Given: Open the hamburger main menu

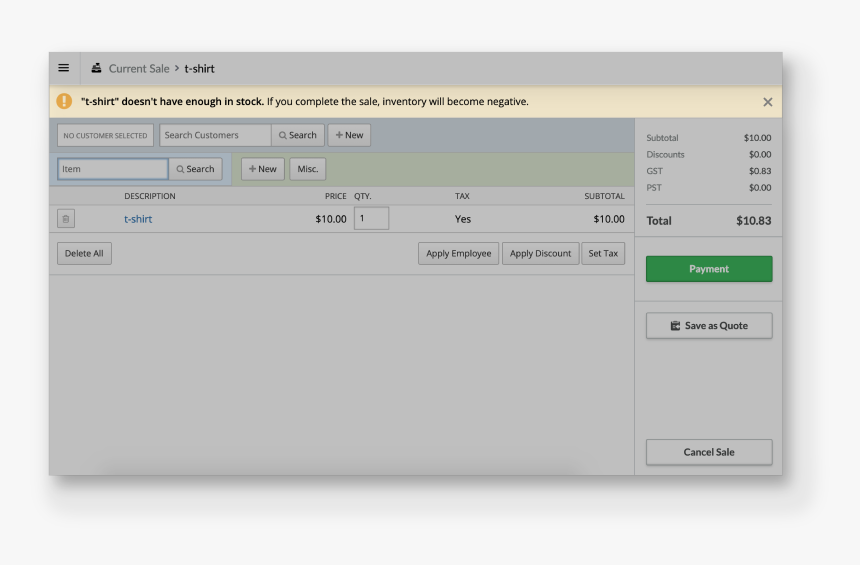Looking at the screenshot, I should tap(64, 68).
